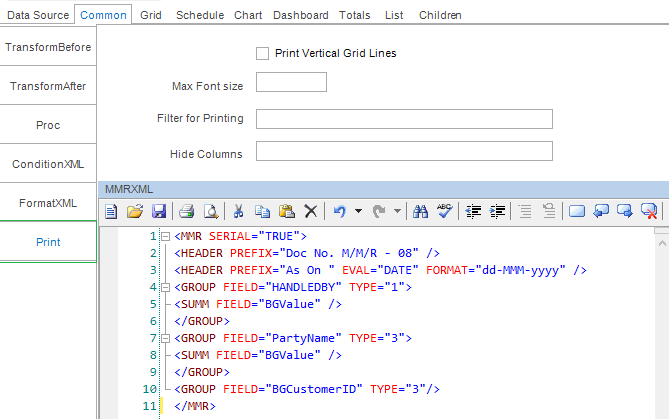This screenshot has height=419, width=669.
Task: Click the closing '</MMR>' tag
Action: [x=195, y=406]
